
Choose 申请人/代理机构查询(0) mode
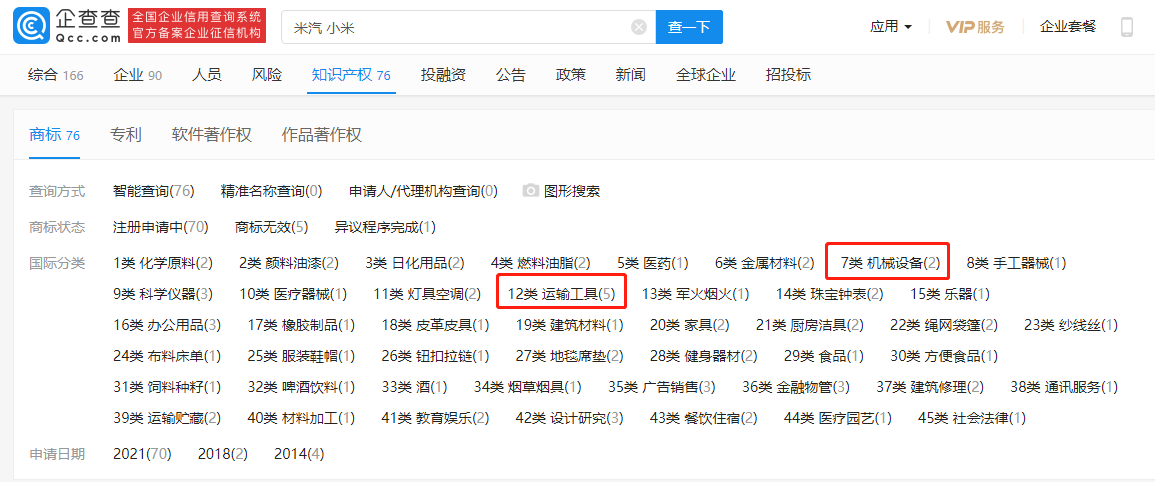coord(424,191)
